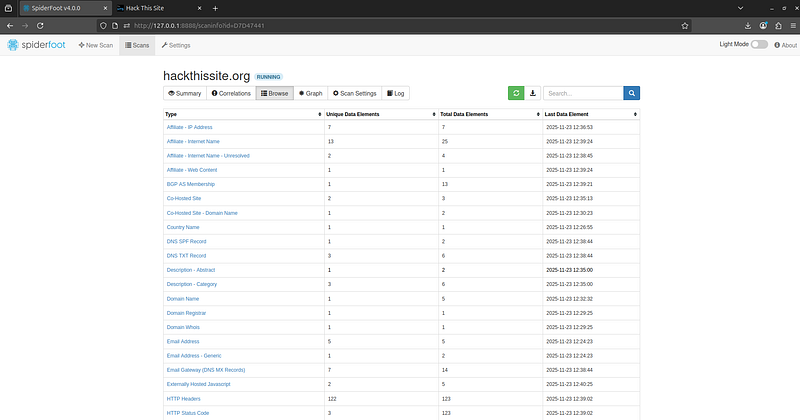Open the HTTP Headers link
This screenshot has height=420, width=800.
tap(183, 399)
